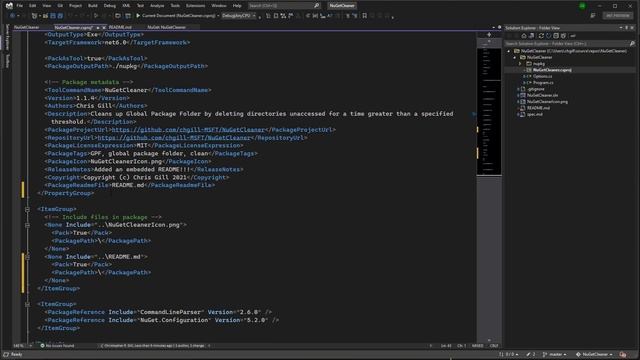640x360 pixels.
Task: Switch to the first NuGetCleaner editor tab
Action: [27, 27]
